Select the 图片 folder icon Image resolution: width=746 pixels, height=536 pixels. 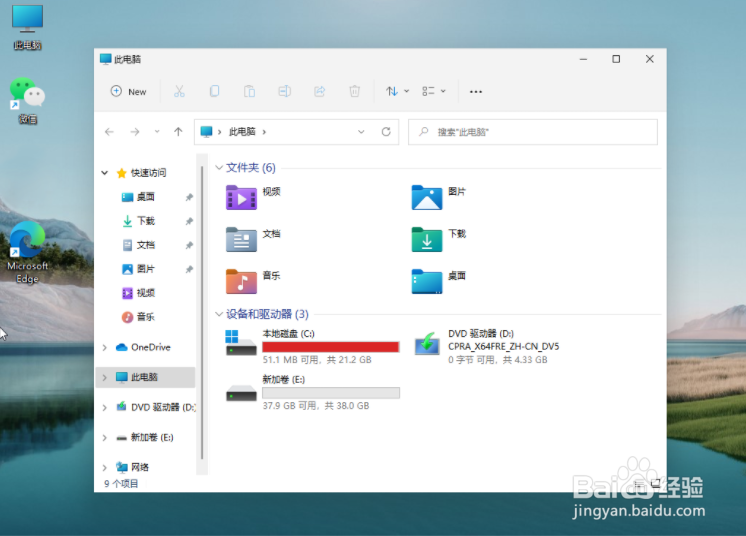(427, 197)
